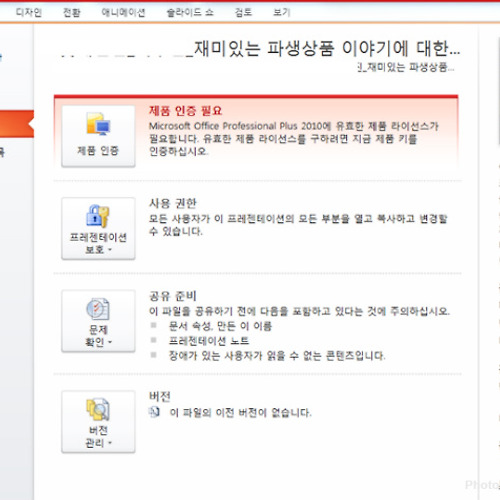Open the 프레젠테이션 보호 dropdown button
Image resolution: width=500 pixels, height=500 pixels.
coord(98,228)
